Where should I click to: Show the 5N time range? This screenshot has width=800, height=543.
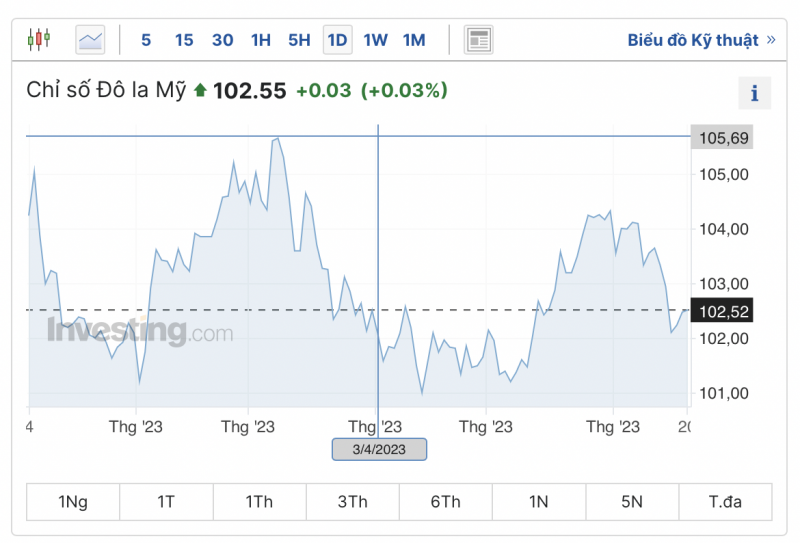[632, 502]
